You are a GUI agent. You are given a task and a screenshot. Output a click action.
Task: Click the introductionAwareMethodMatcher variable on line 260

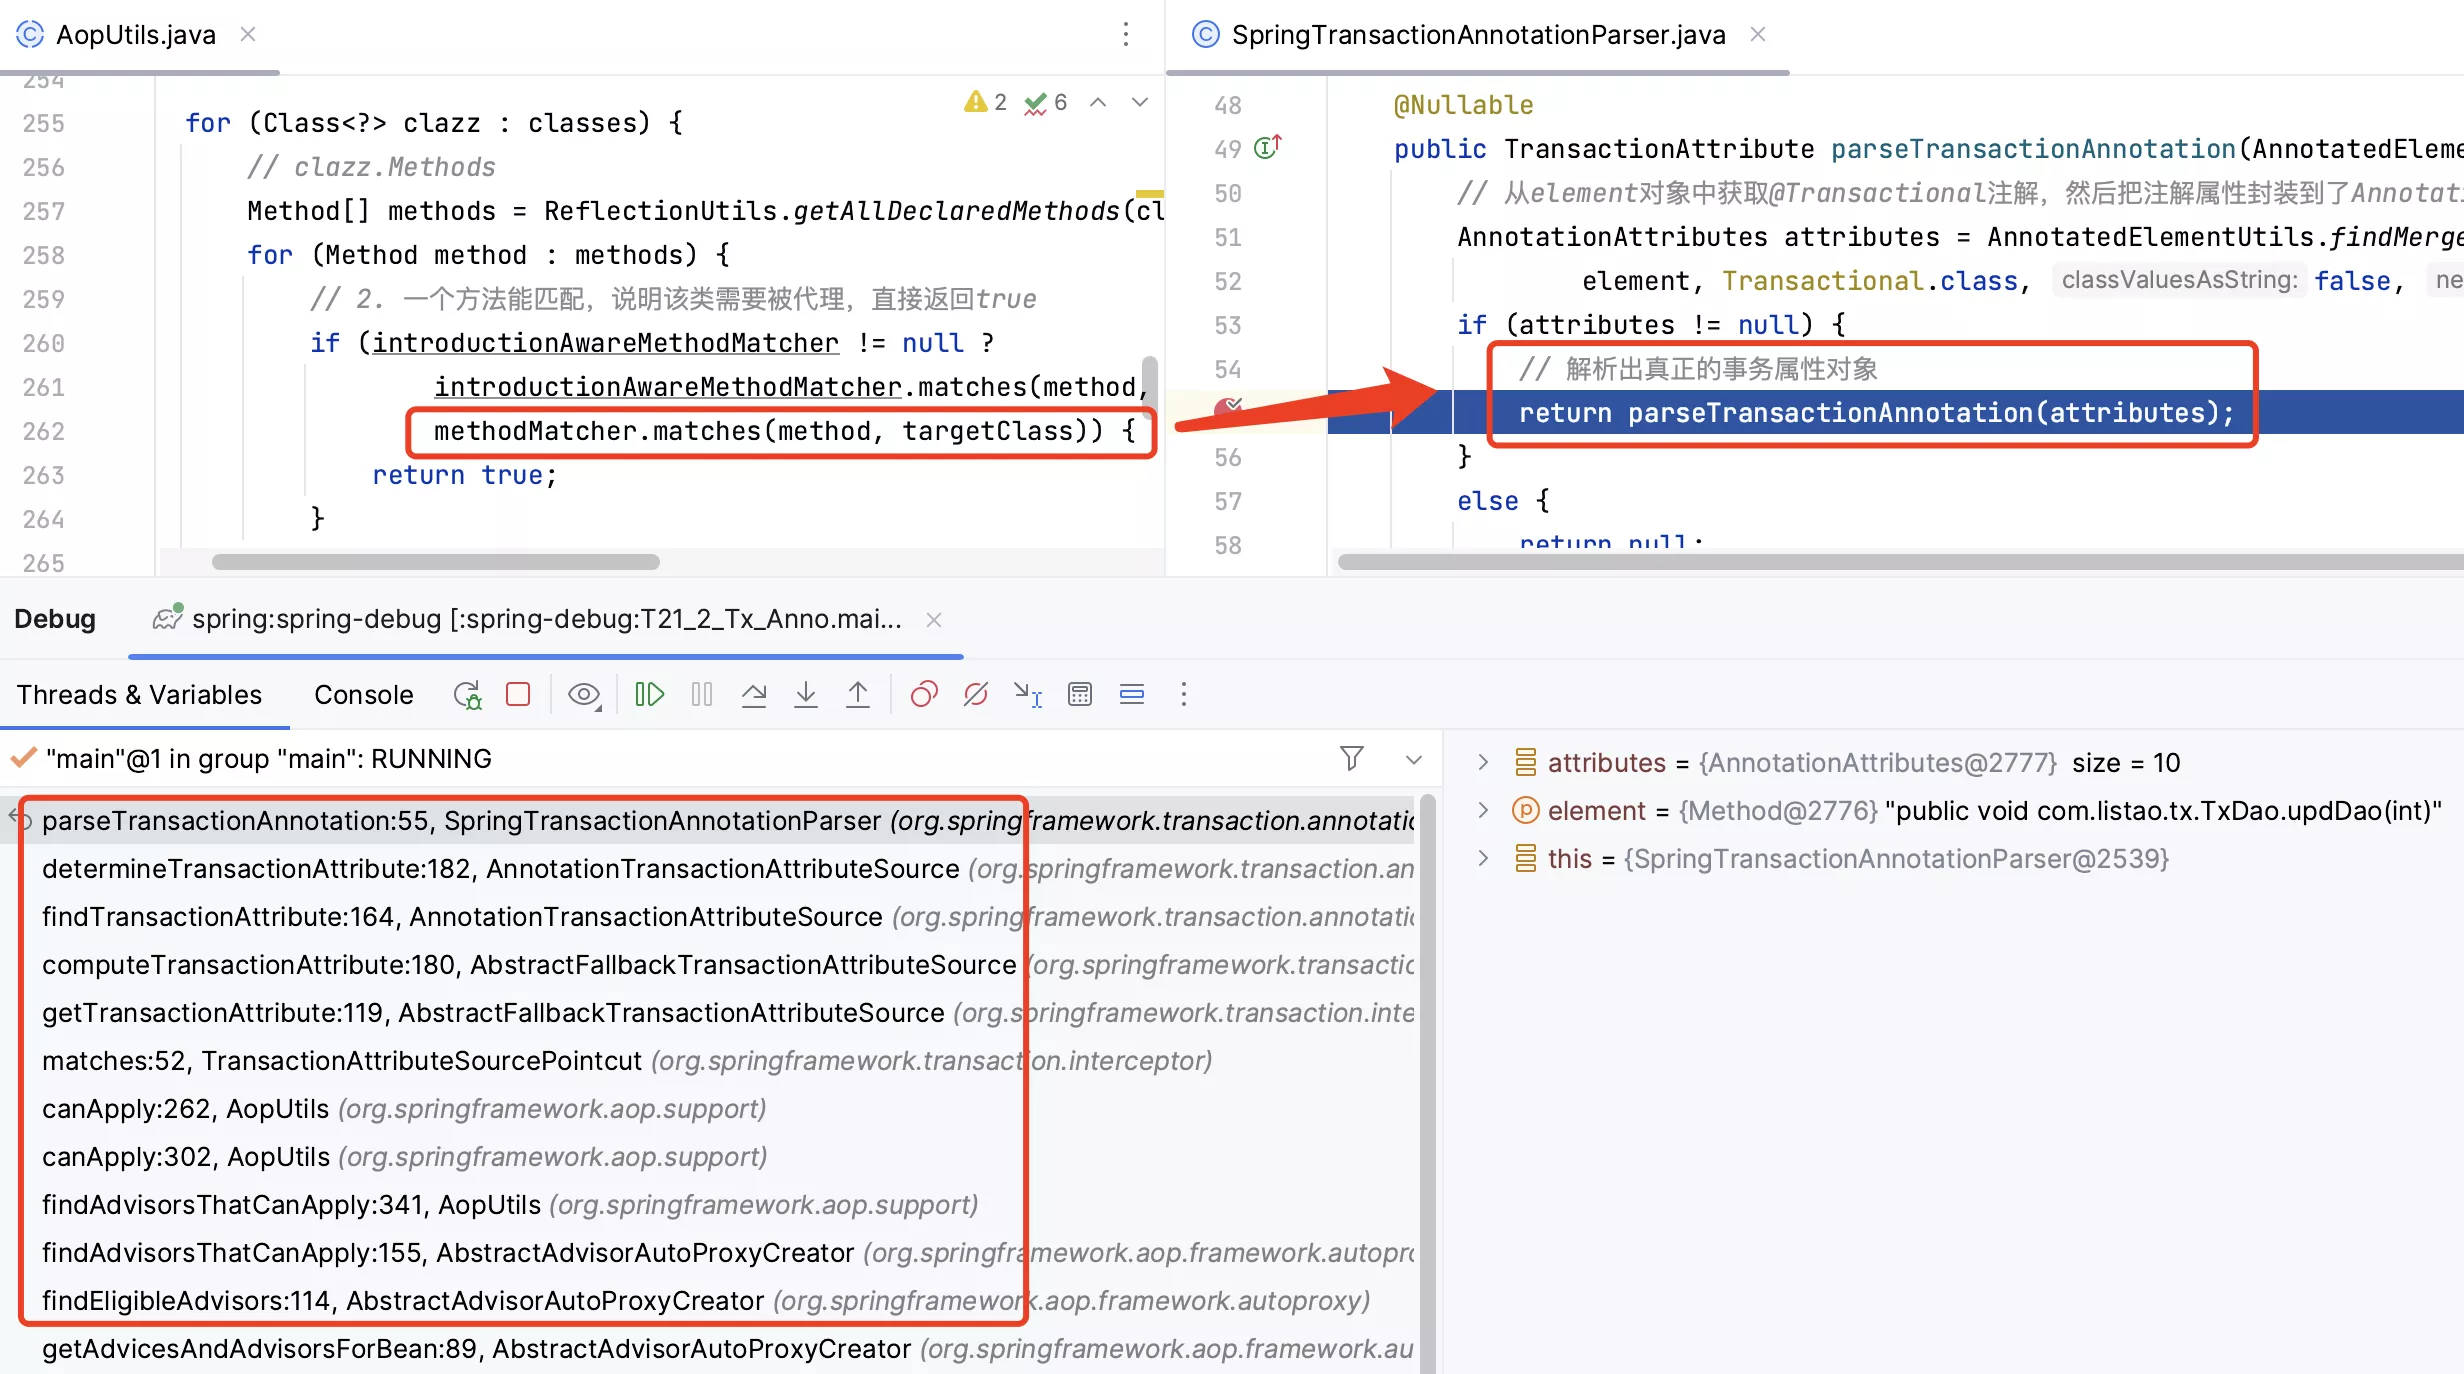tap(605, 343)
